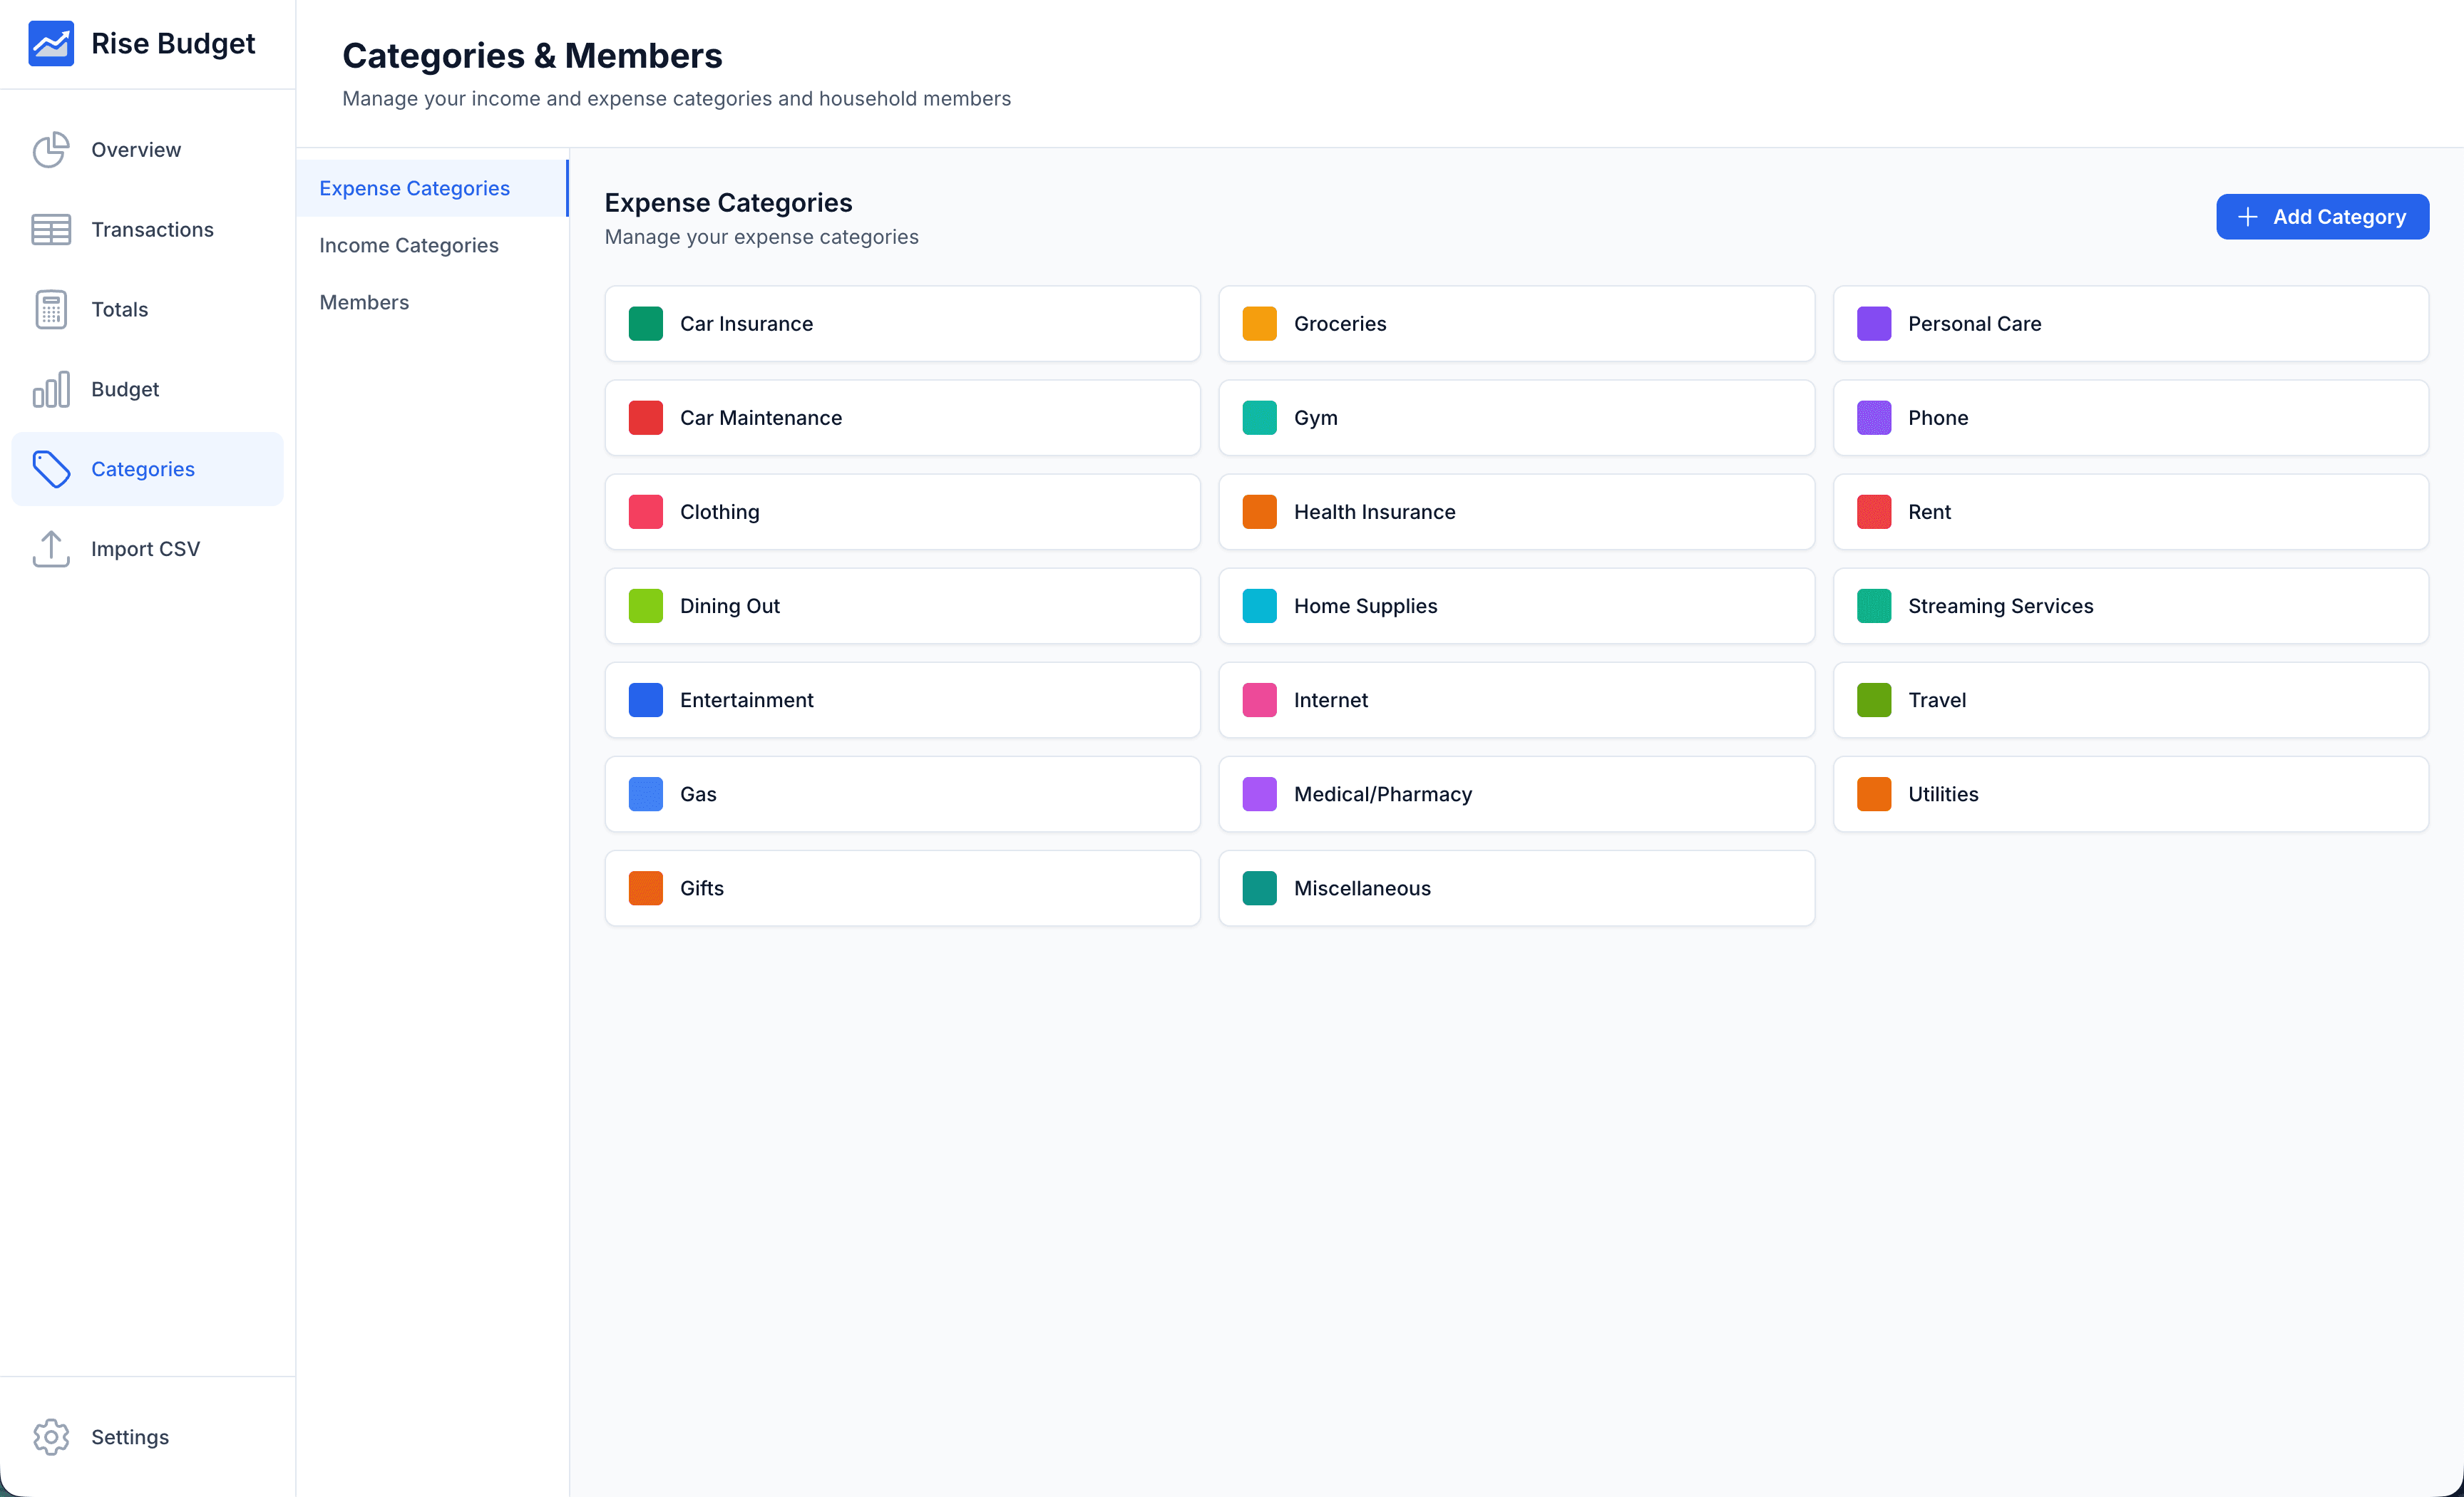Click the pink swatch beside Clothing
This screenshot has width=2464, height=1497.
645,511
